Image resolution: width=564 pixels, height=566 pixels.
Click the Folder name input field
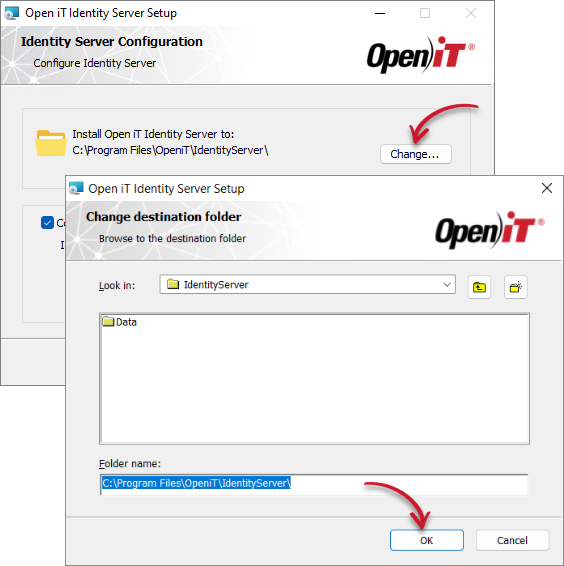[x=313, y=484]
